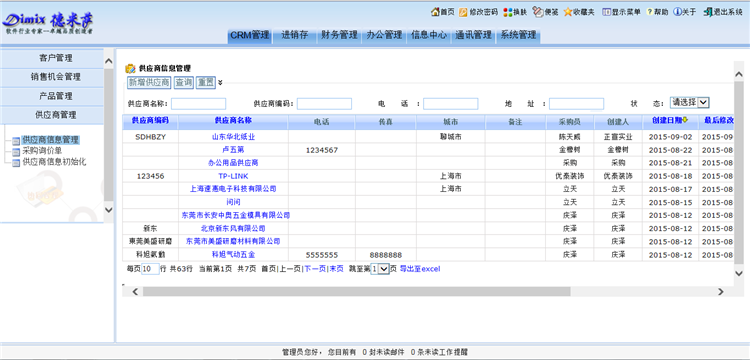Click sidebar scroll up arrow
The image size is (750, 360).
point(109,61)
